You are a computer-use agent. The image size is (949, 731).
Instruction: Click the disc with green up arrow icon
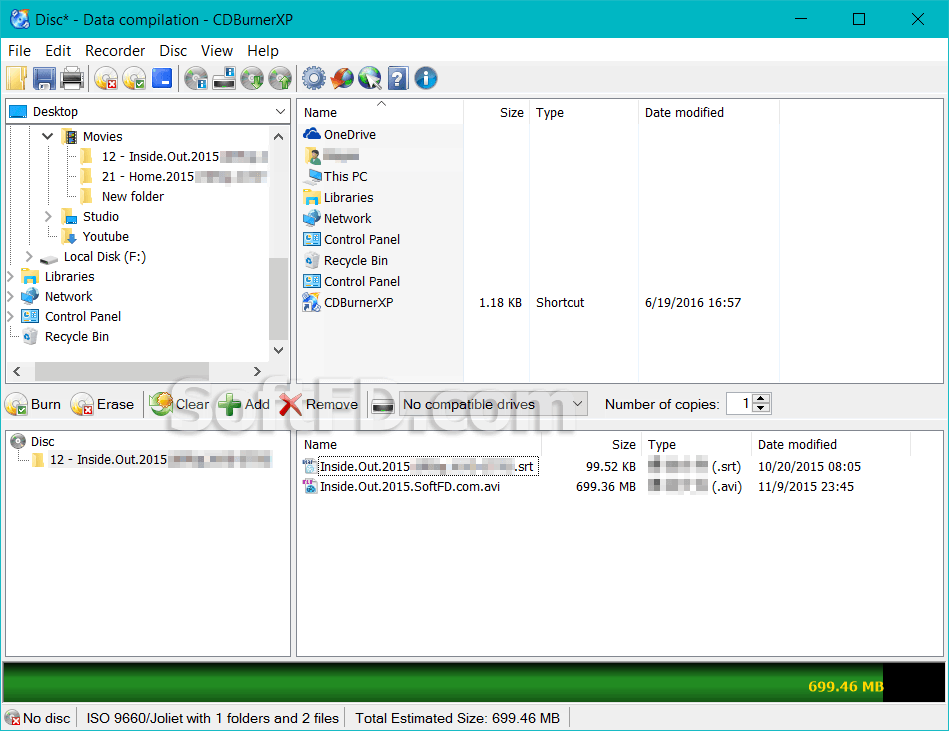(280, 78)
